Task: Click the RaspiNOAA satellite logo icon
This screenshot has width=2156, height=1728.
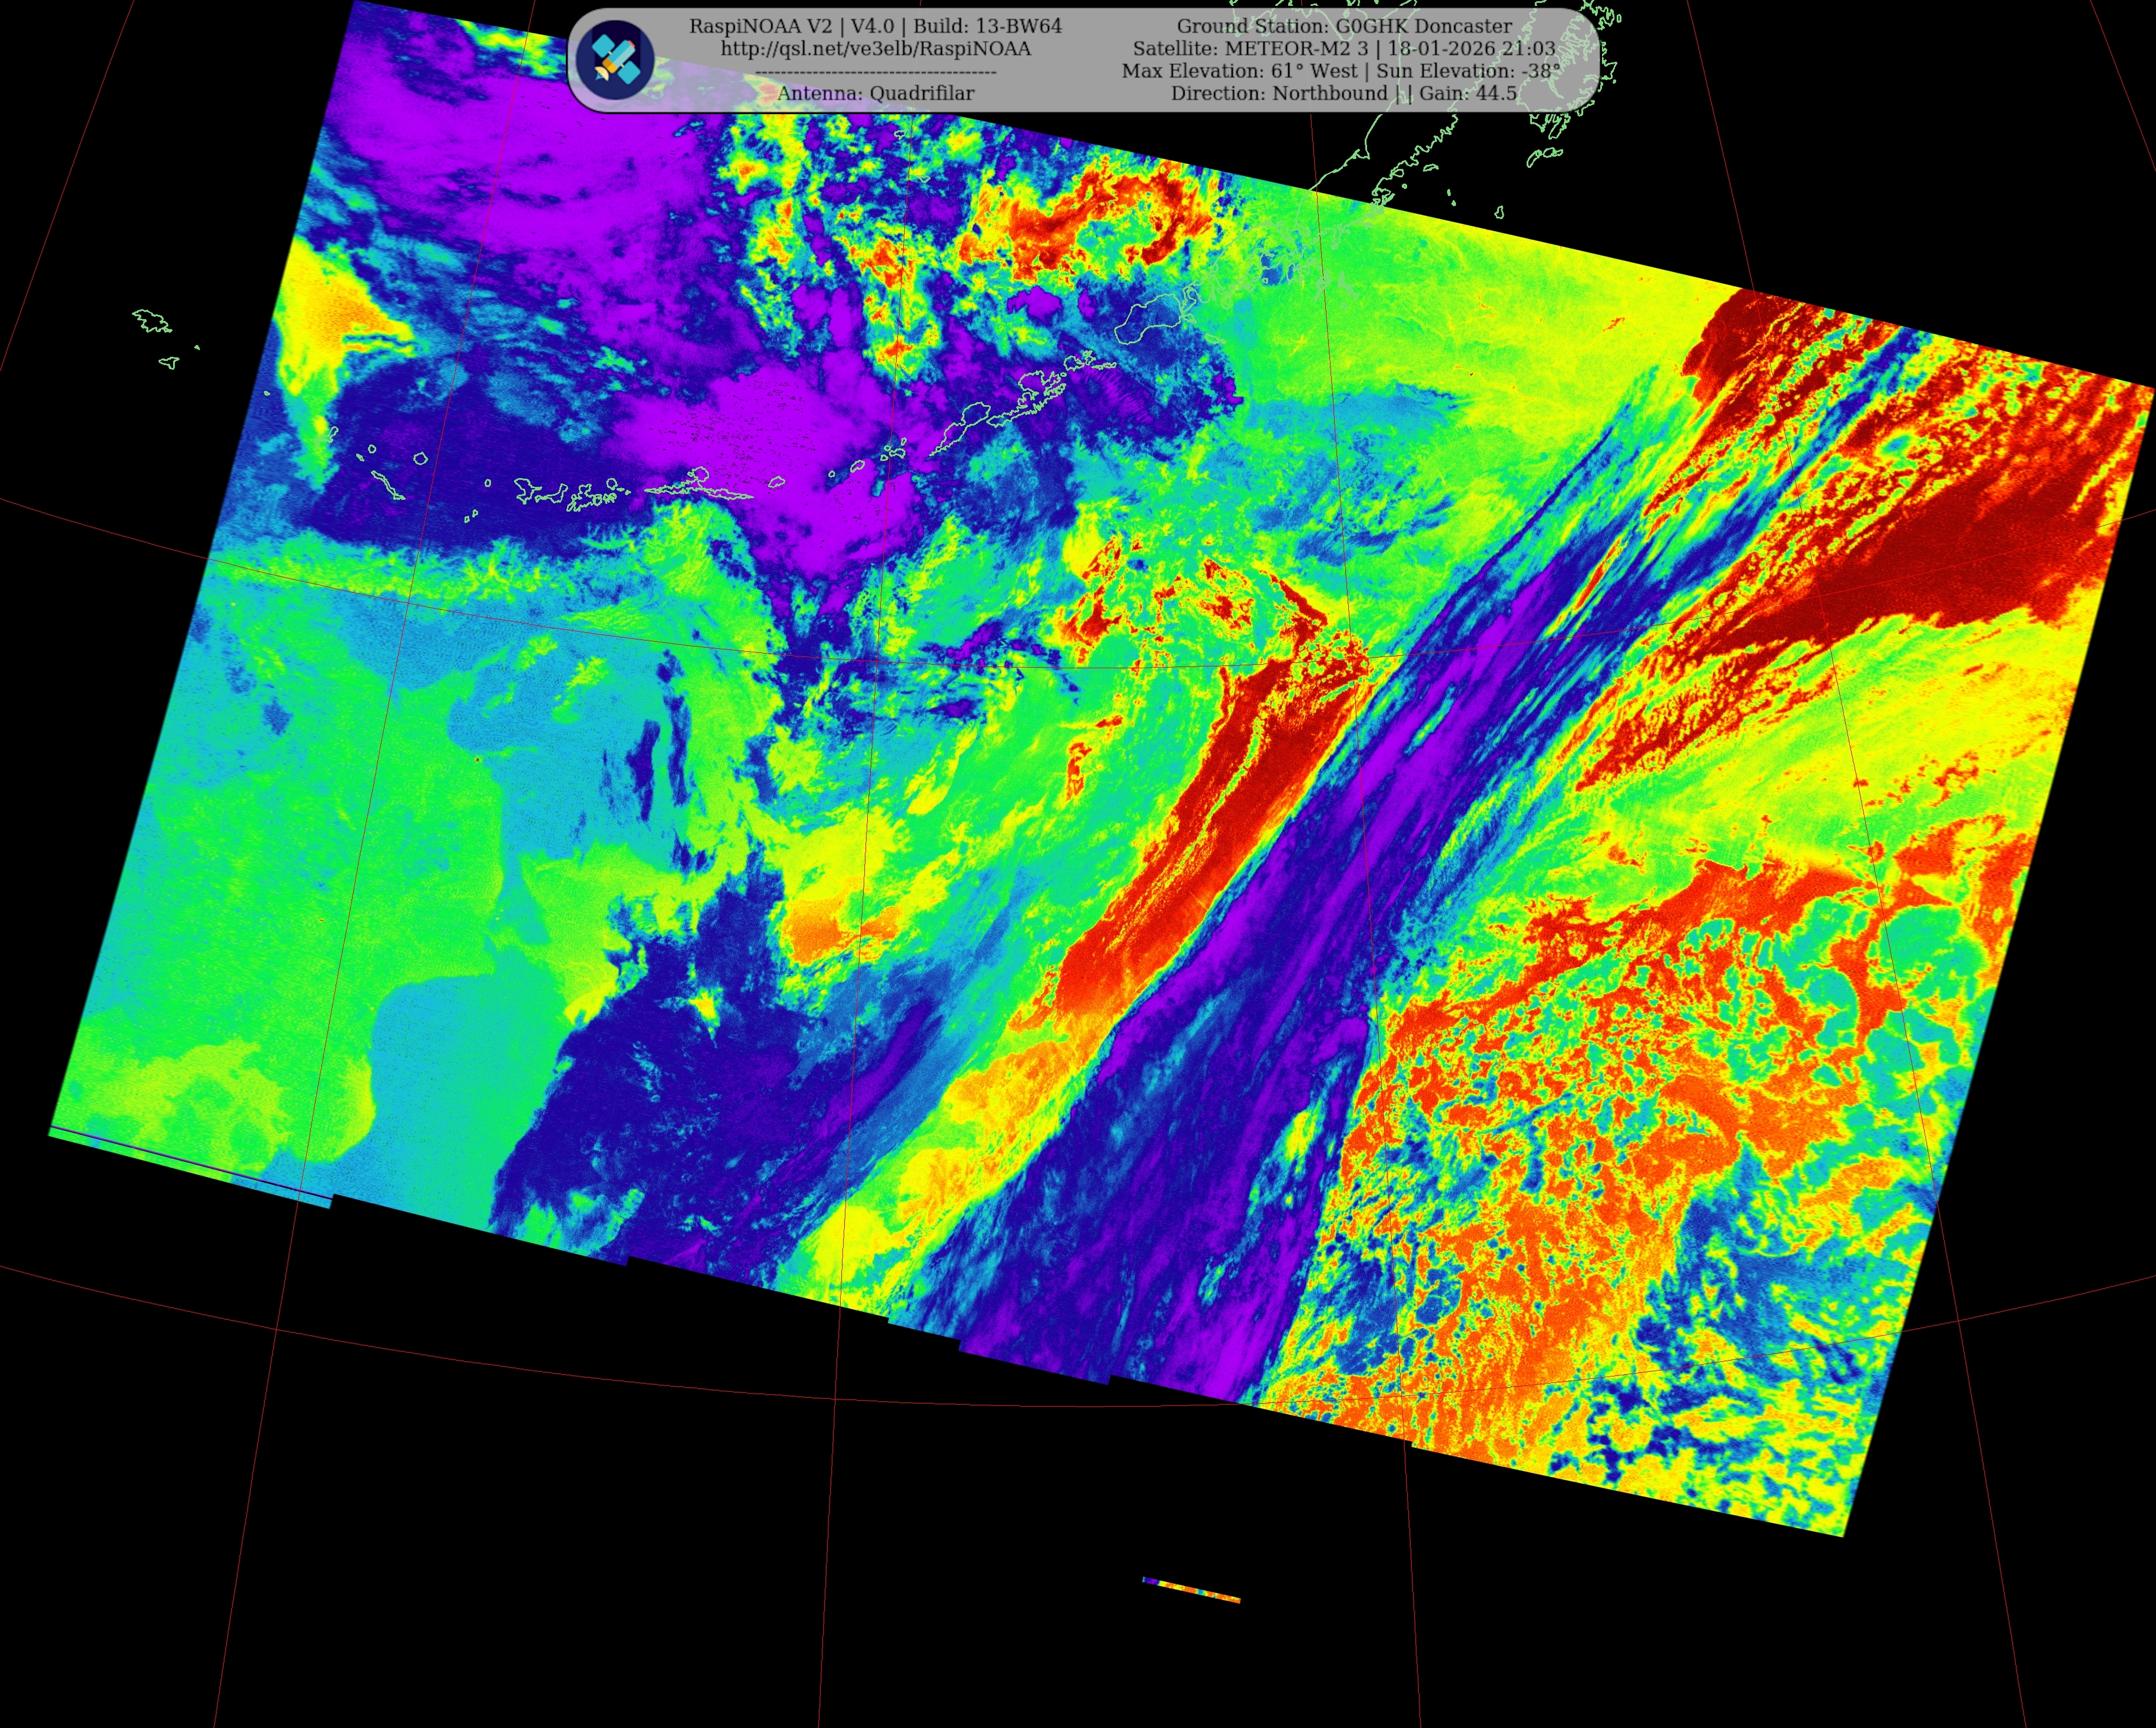Action: (x=614, y=60)
